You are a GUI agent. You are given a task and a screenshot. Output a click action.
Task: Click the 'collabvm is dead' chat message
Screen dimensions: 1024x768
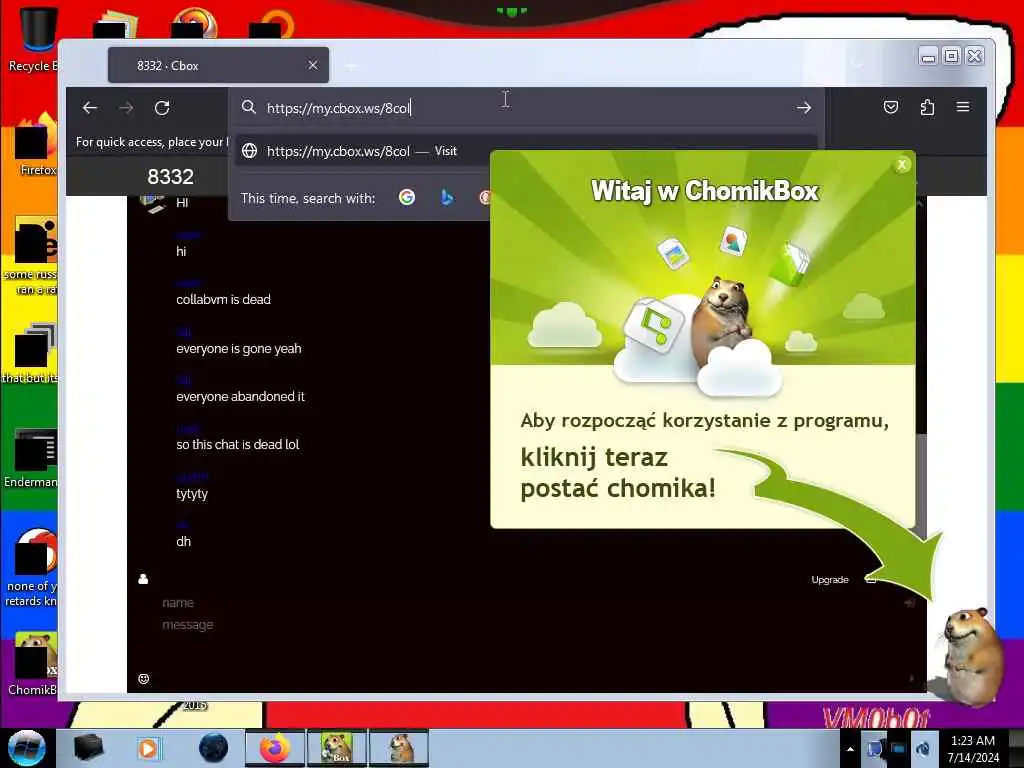223,300
